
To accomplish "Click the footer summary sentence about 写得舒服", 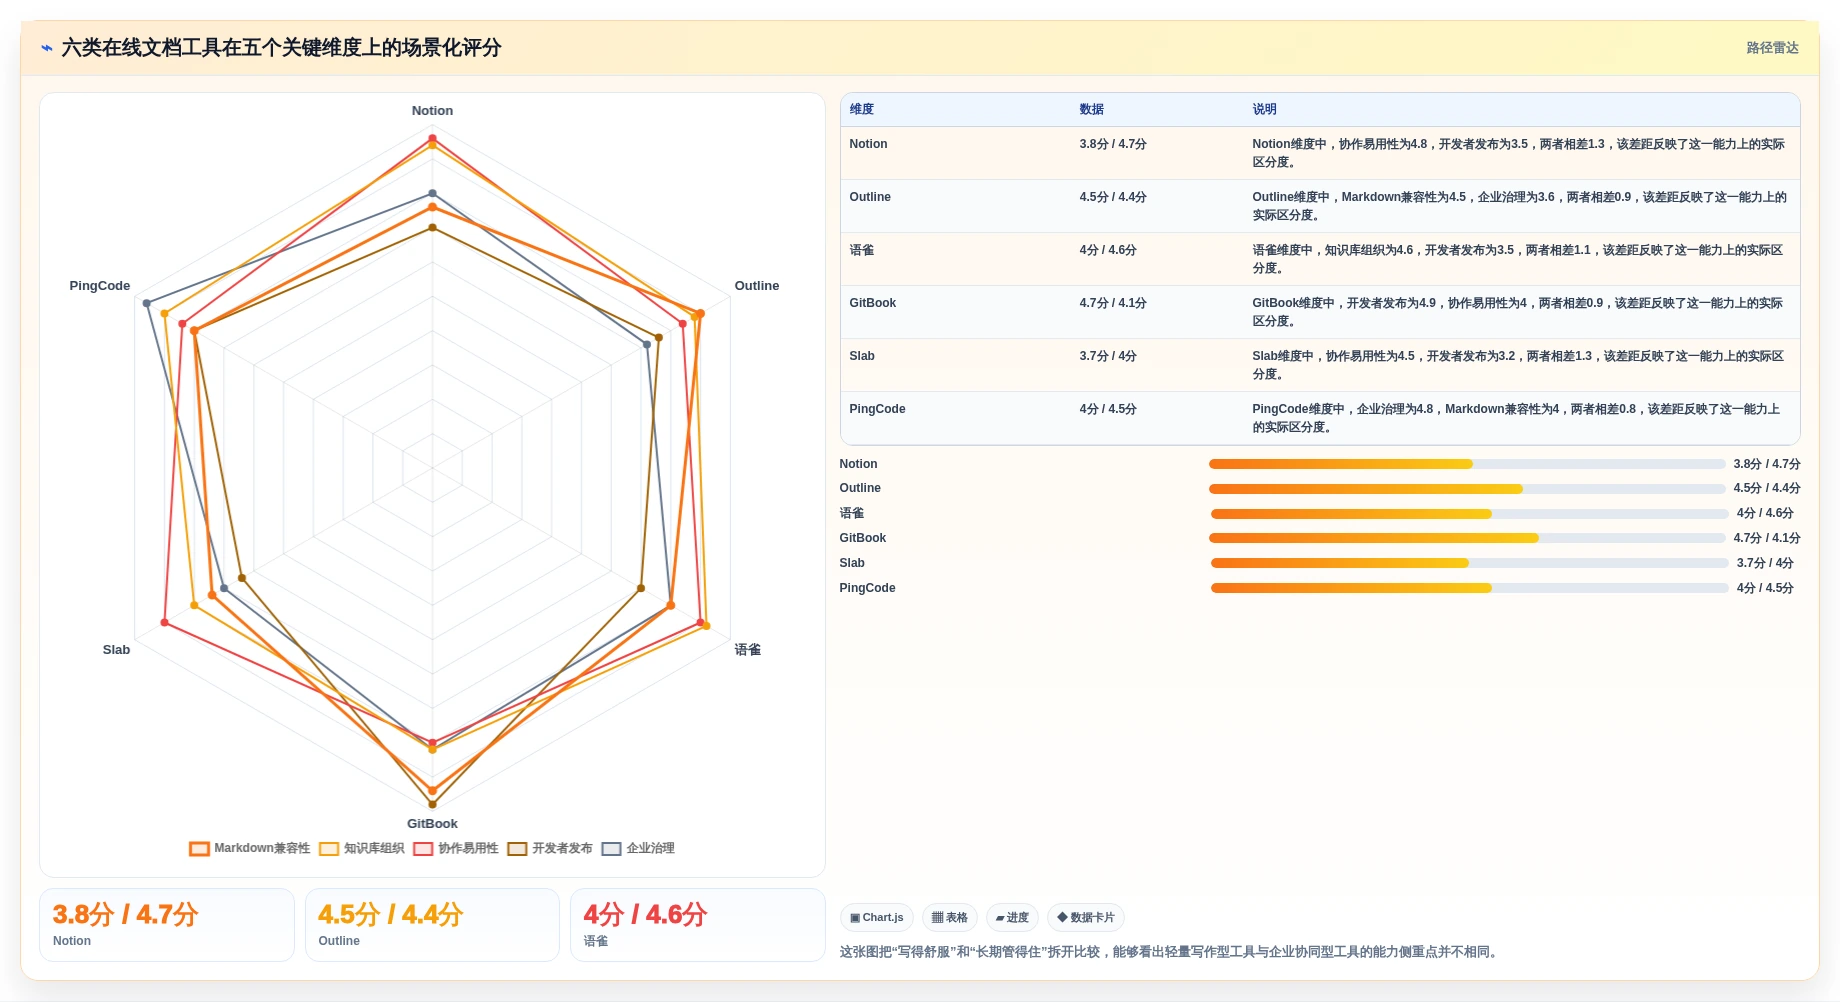I will click(1171, 952).
